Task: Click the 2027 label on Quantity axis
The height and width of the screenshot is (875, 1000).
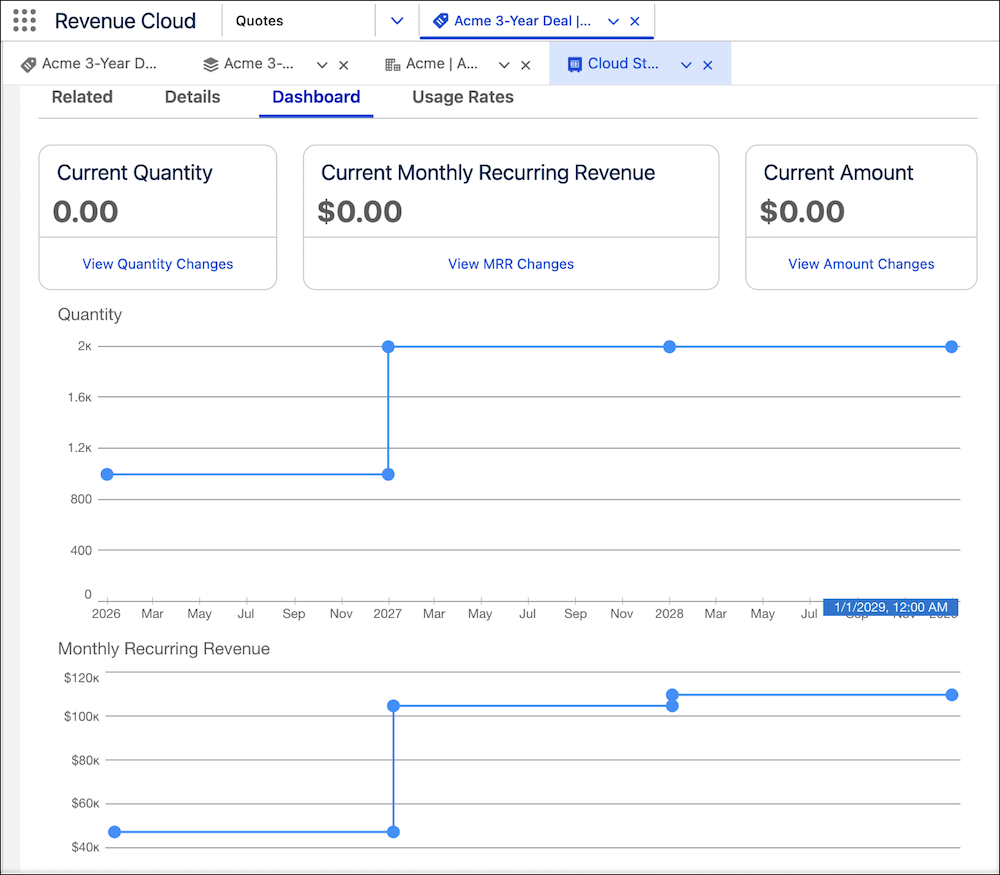Action: [x=387, y=614]
